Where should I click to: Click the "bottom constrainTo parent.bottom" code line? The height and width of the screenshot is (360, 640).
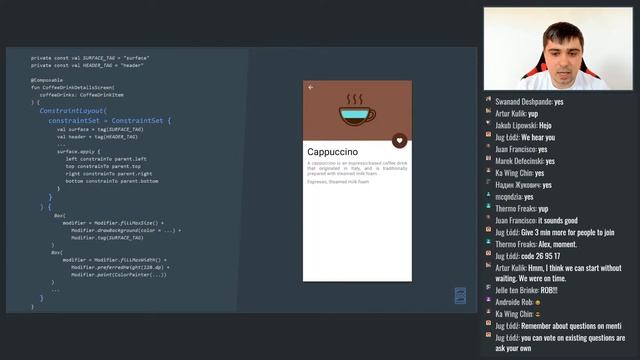pyautogui.click(x=112, y=181)
